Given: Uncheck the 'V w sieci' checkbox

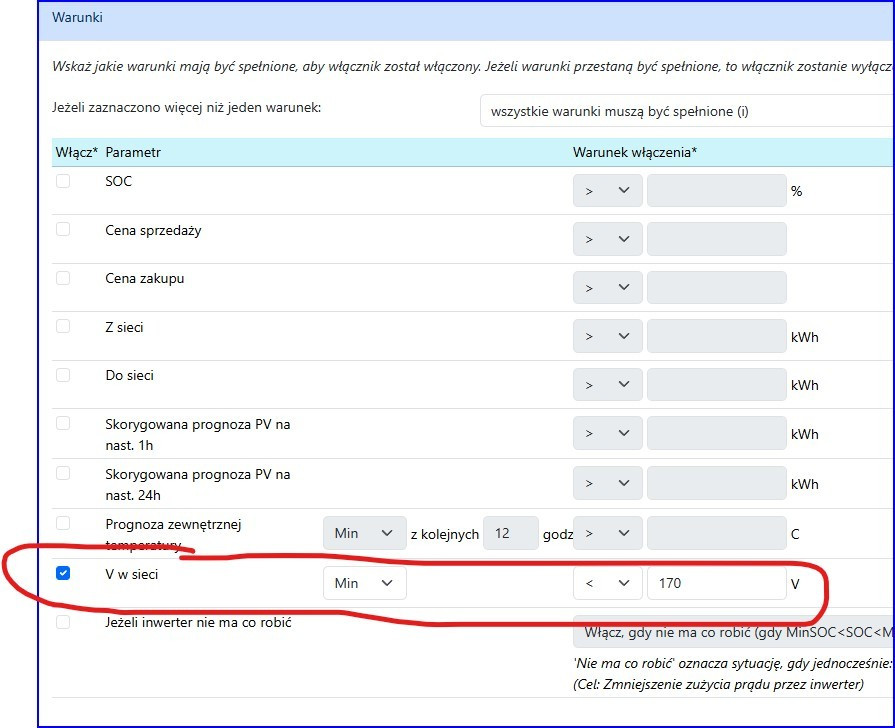Looking at the screenshot, I should point(63,573).
